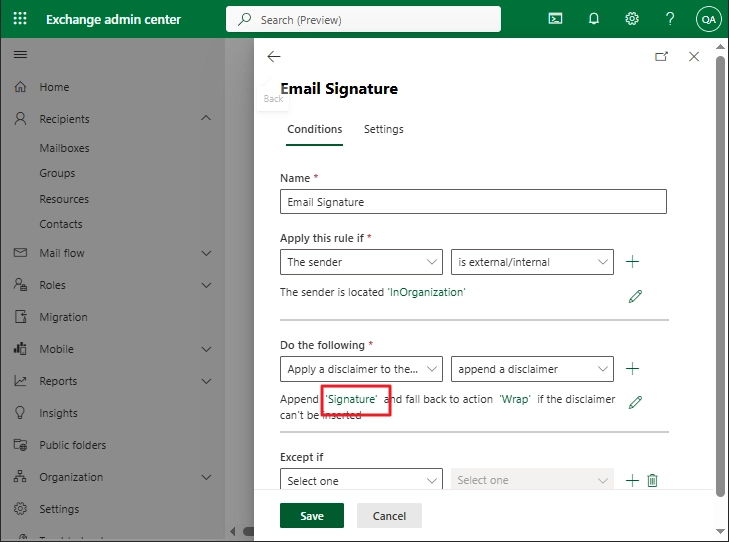Open Contacts under Recipients
The image size is (729, 542).
(61, 224)
